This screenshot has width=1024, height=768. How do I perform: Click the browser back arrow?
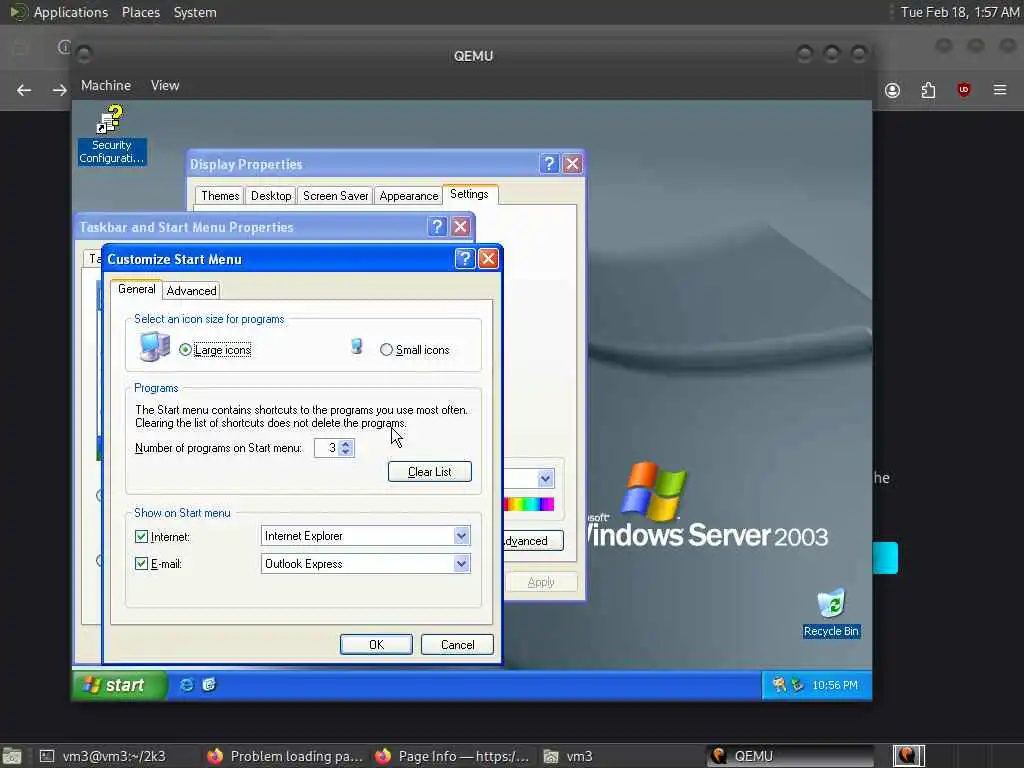(24, 90)
